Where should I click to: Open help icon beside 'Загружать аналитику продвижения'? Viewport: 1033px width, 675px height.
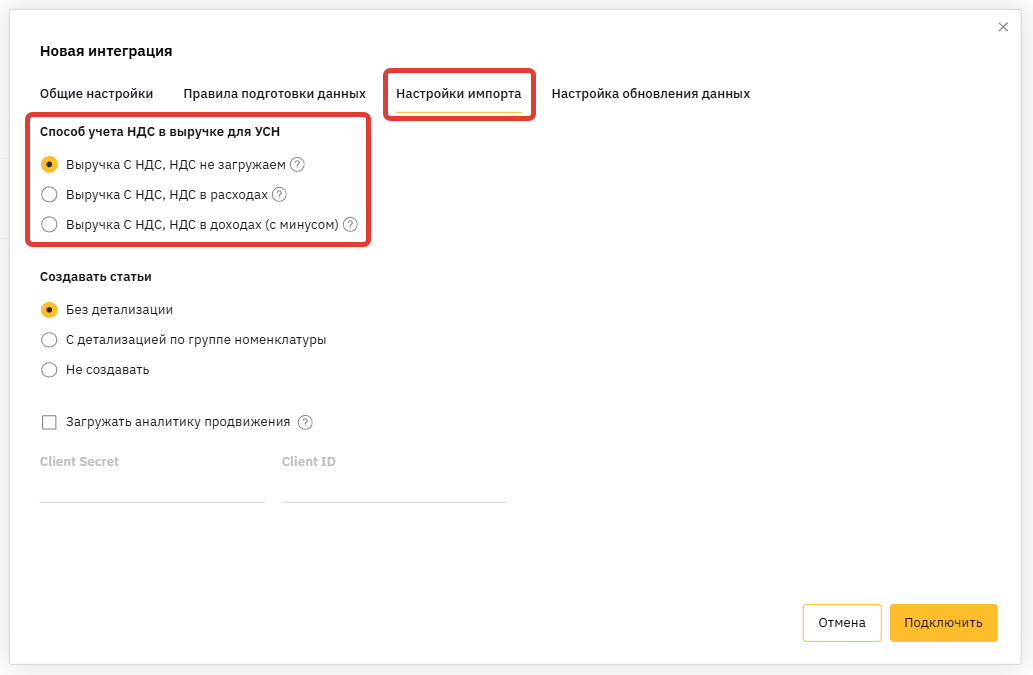click(305, 422)
